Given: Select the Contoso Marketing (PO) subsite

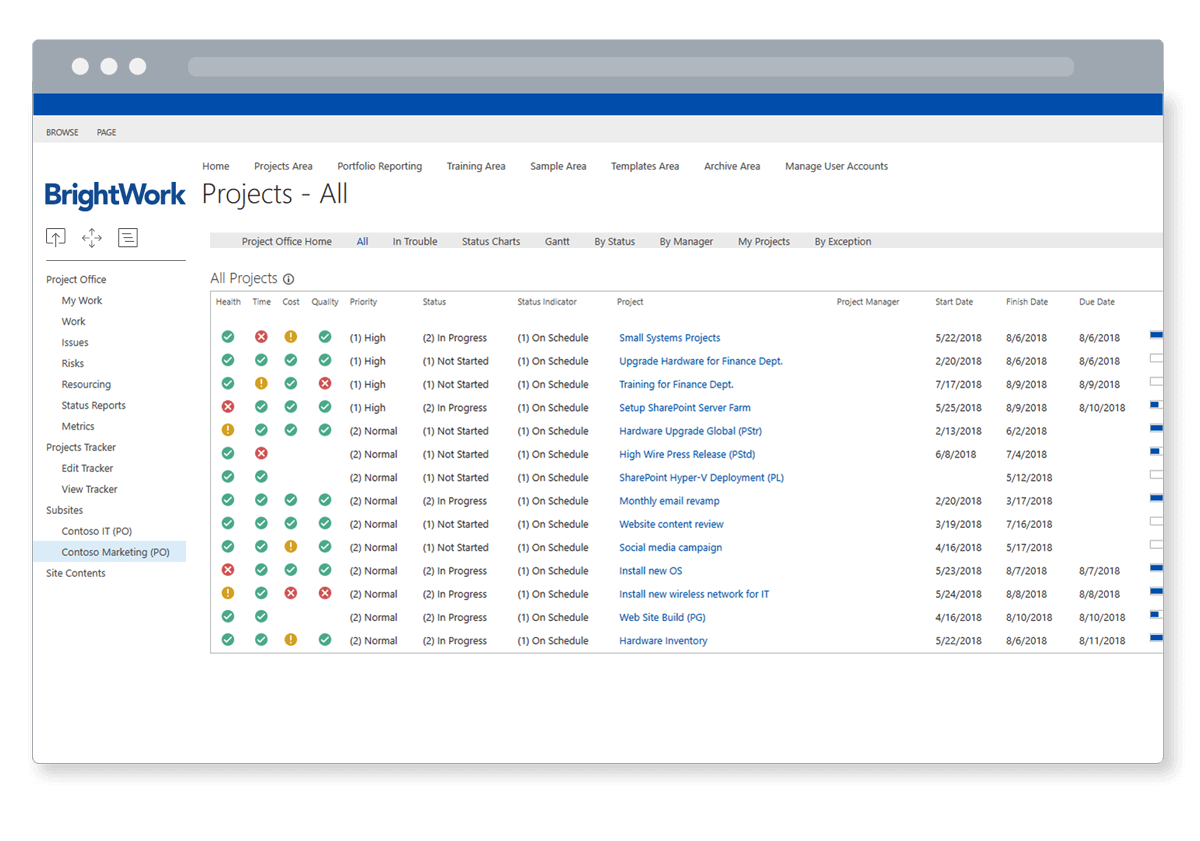Looking at the screenshot, I should tap(116, 551).
